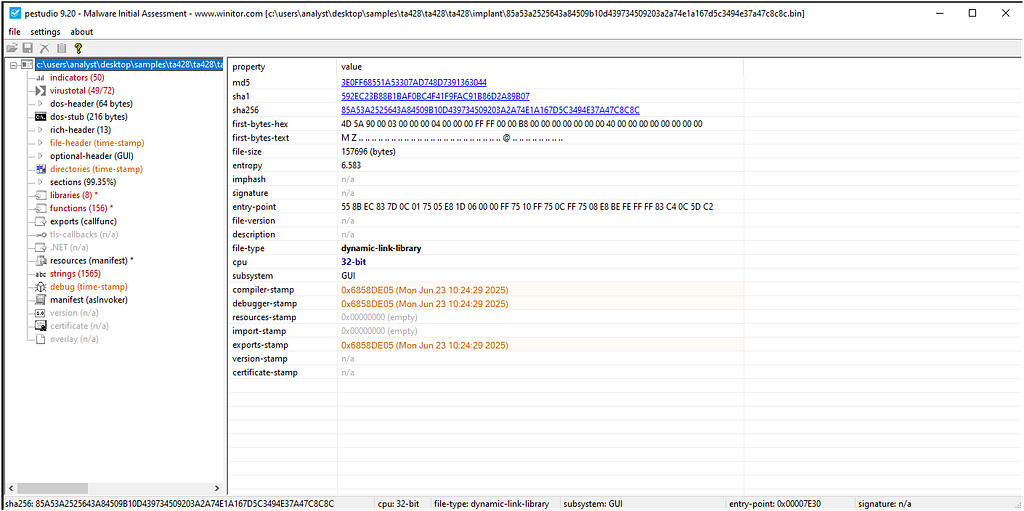Click tree horizontal scrollbar right arrow

pos(217,488)
